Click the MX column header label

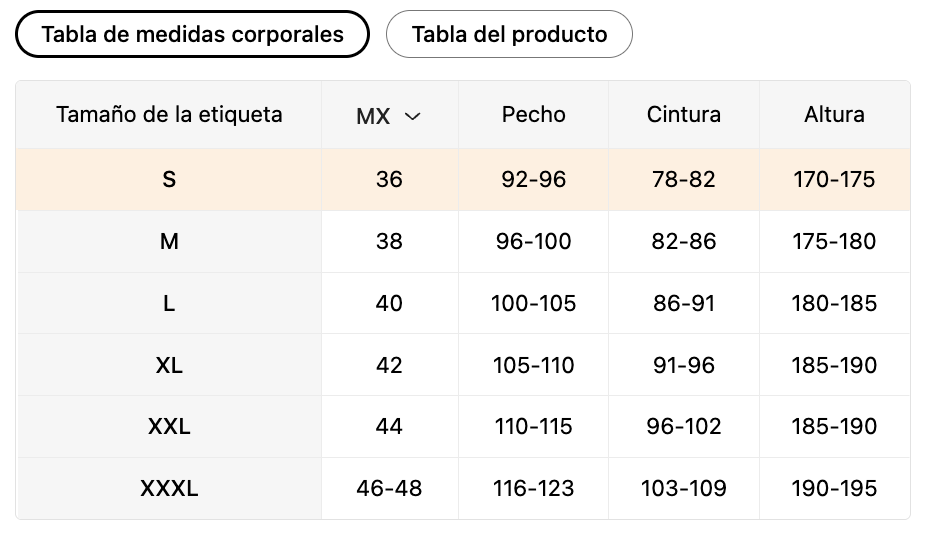[373, 116]
